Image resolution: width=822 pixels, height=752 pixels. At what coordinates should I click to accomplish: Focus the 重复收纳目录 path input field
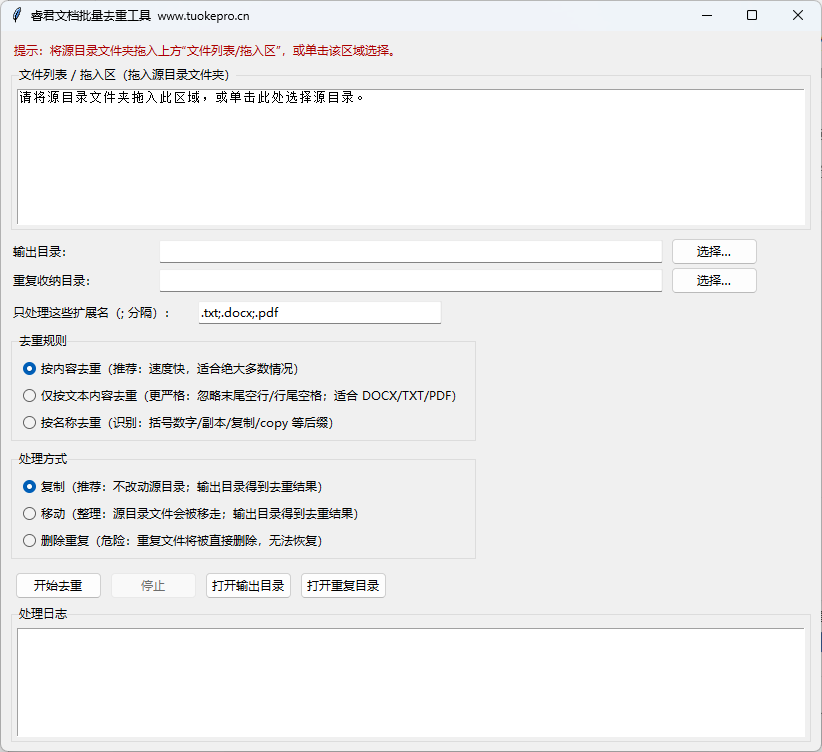410,281
